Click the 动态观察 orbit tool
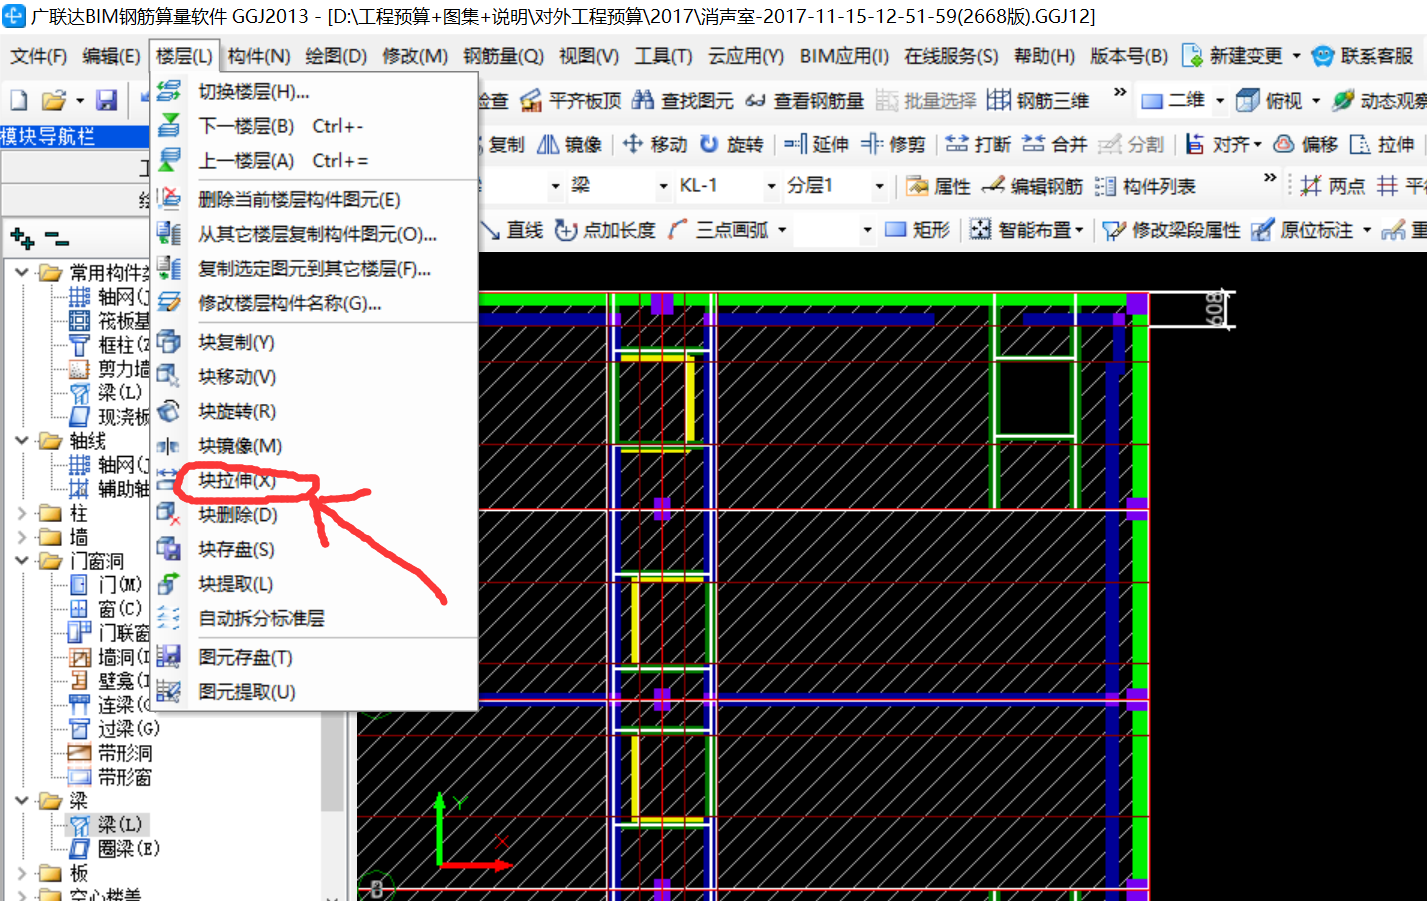Viewport: 1427px width, 901px height. pyautogui.click(x=1379, y=100)
